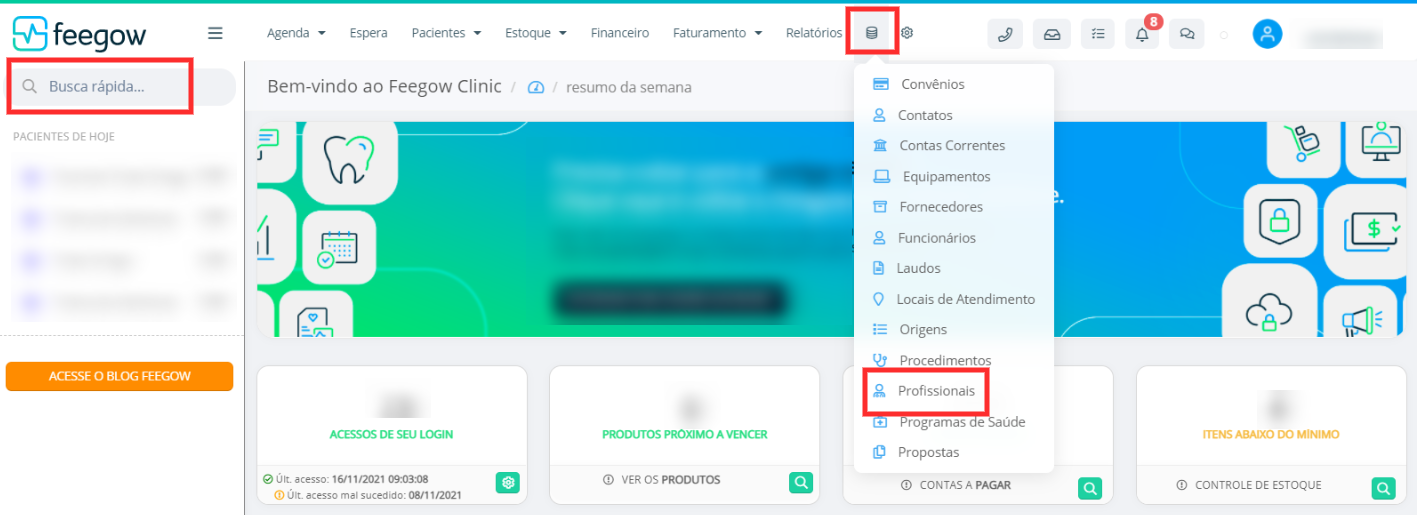
Task: Select Profissionais from the dropdown list
Action: click(925, 391)
